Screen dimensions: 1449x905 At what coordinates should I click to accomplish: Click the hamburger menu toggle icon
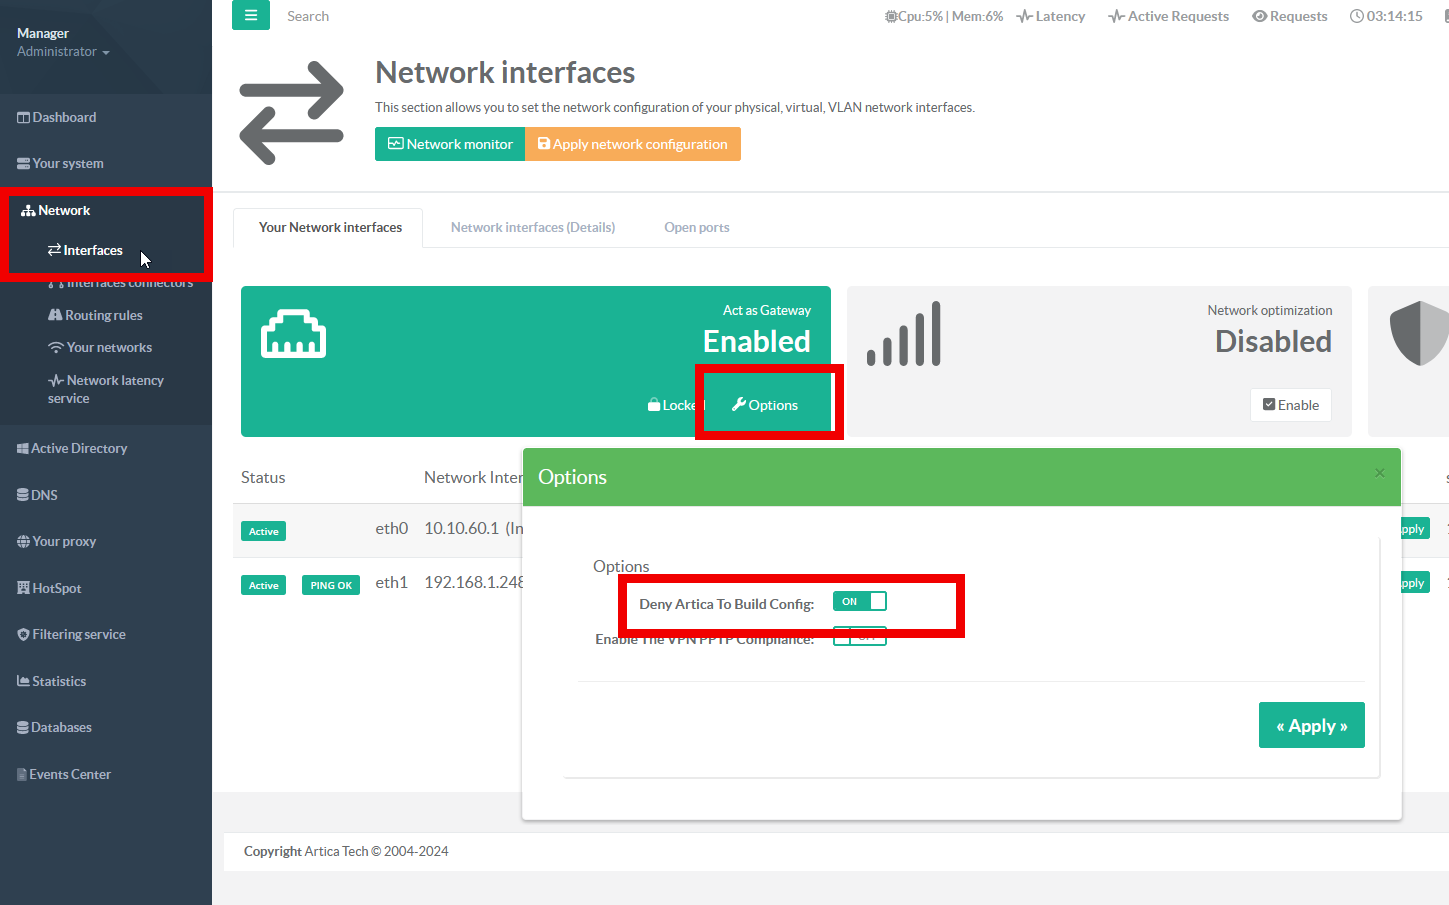coord(250,15)
